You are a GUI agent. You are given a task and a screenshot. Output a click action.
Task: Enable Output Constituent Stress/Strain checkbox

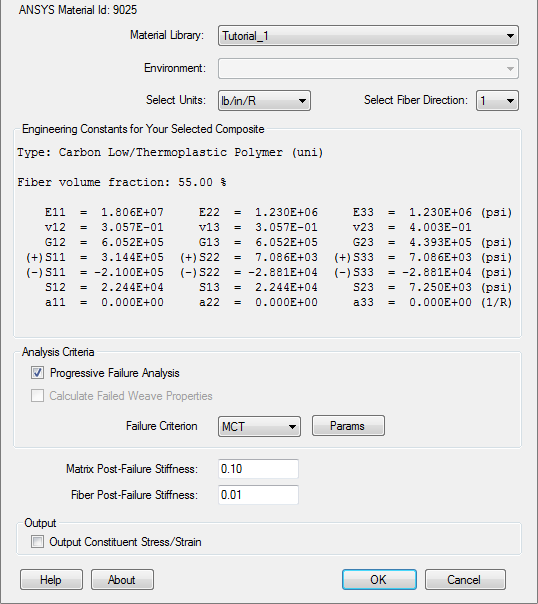(37, 542)
